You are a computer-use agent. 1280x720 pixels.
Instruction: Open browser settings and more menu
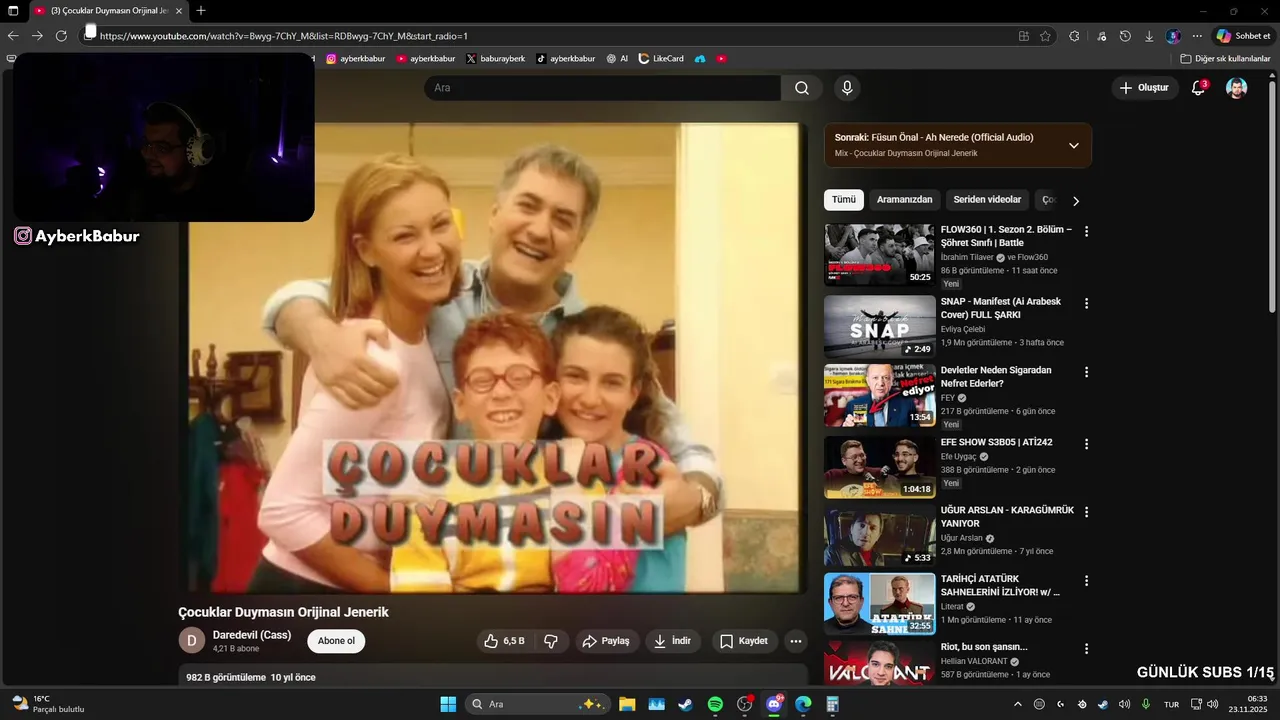pyautogui.click(x=1197, y=36)
